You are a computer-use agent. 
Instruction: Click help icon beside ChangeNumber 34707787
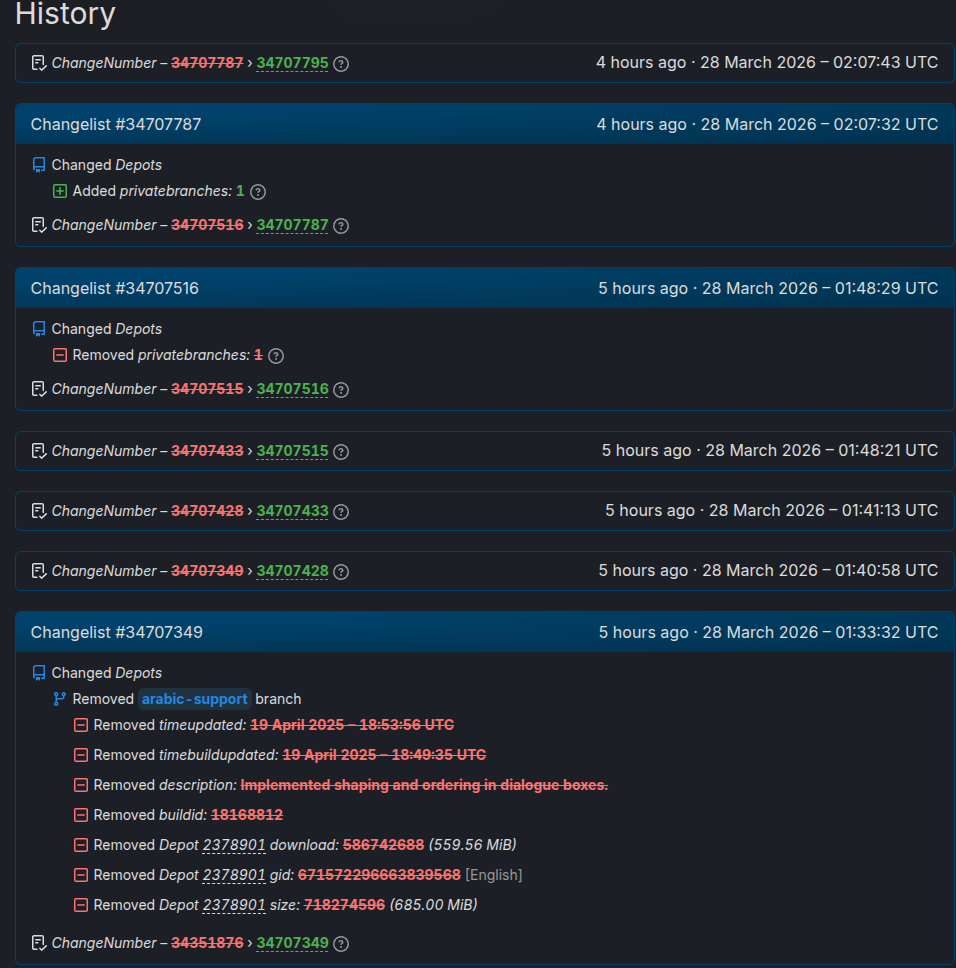pyautogui.click(x=341, y=226)
